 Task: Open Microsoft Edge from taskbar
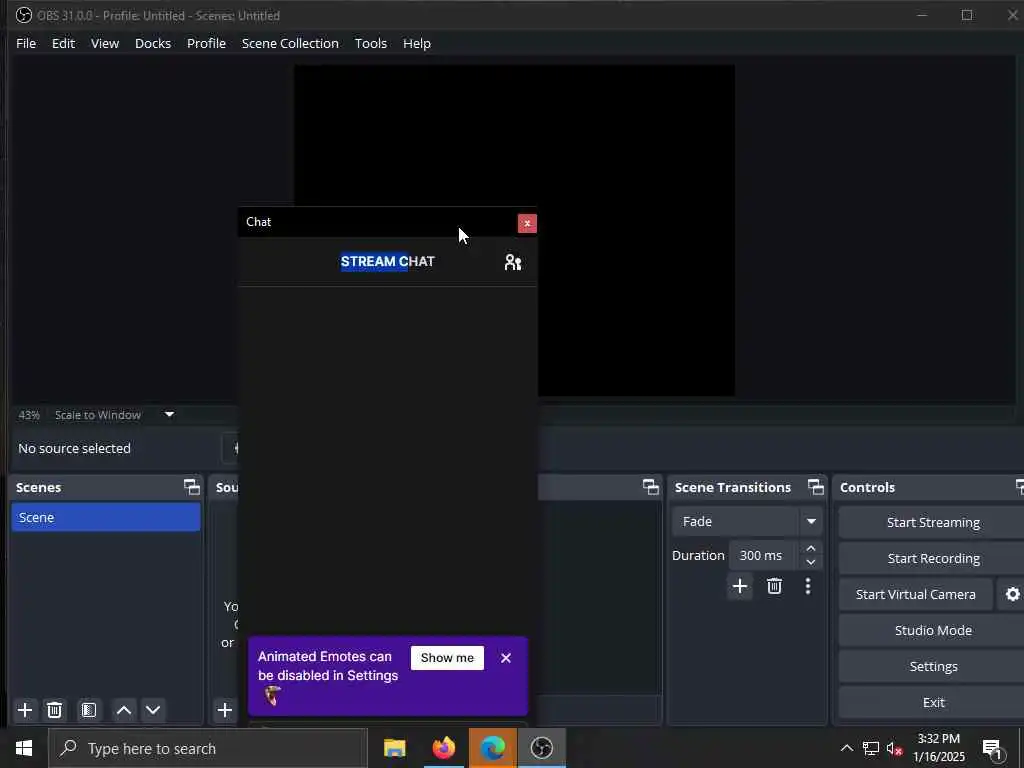coord(492,748)
